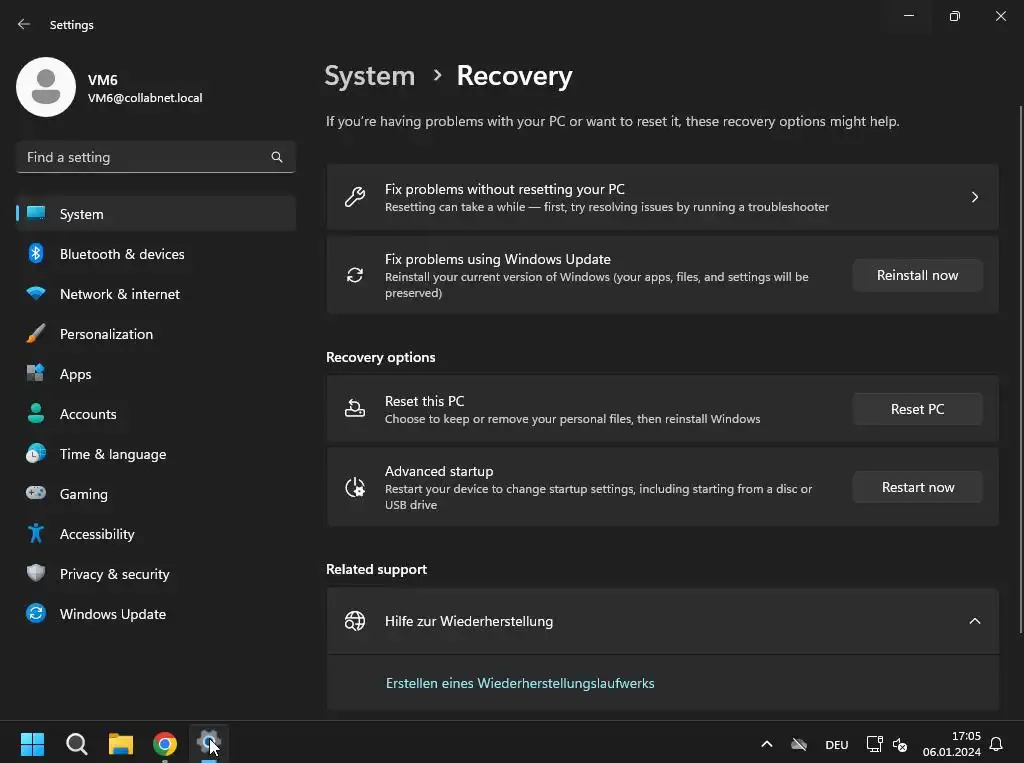Click the paintbrush Personalization icon

coord(36,333)
